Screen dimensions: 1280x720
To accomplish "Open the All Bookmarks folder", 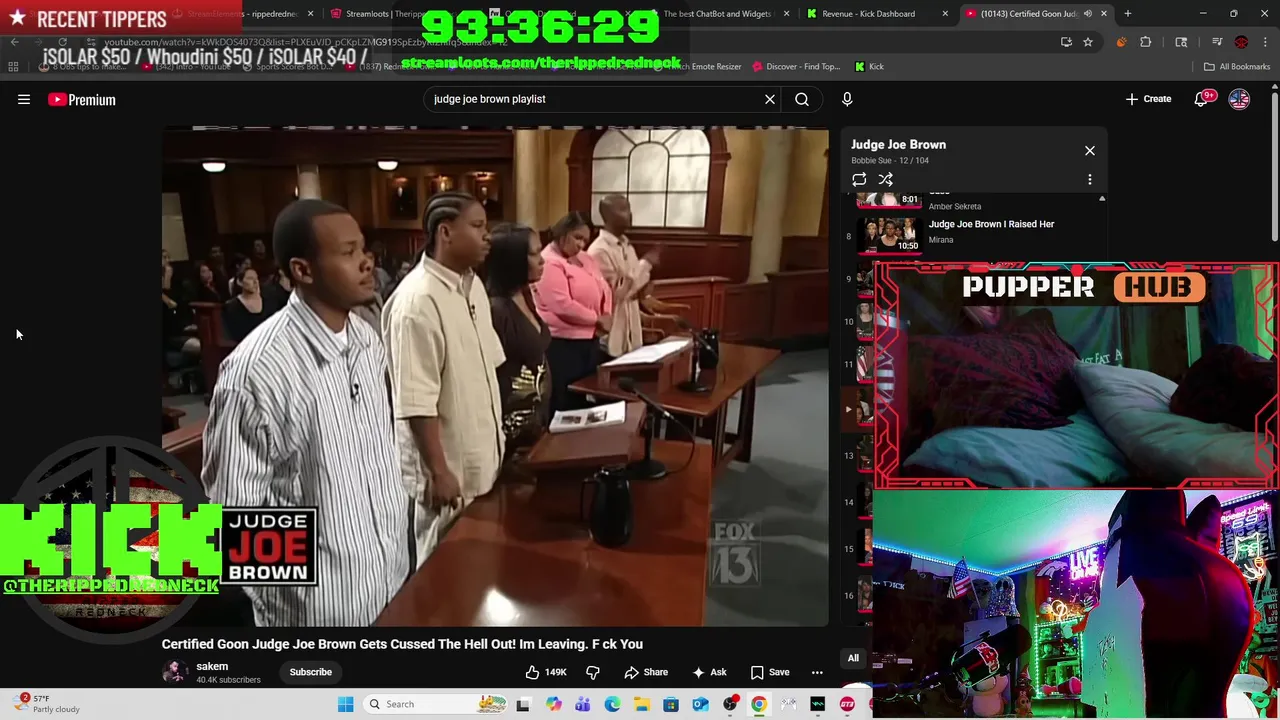I will [1237, 67].
